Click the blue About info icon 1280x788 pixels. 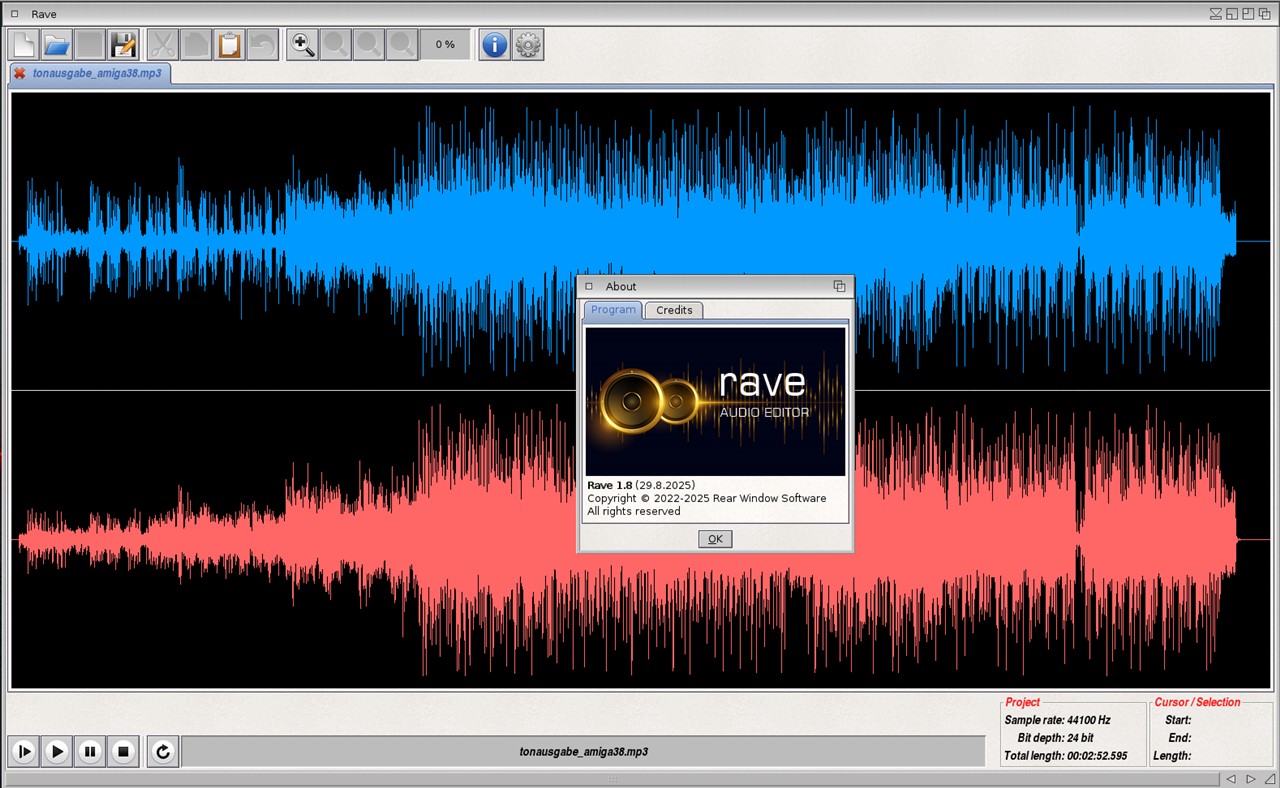point(494,44)
